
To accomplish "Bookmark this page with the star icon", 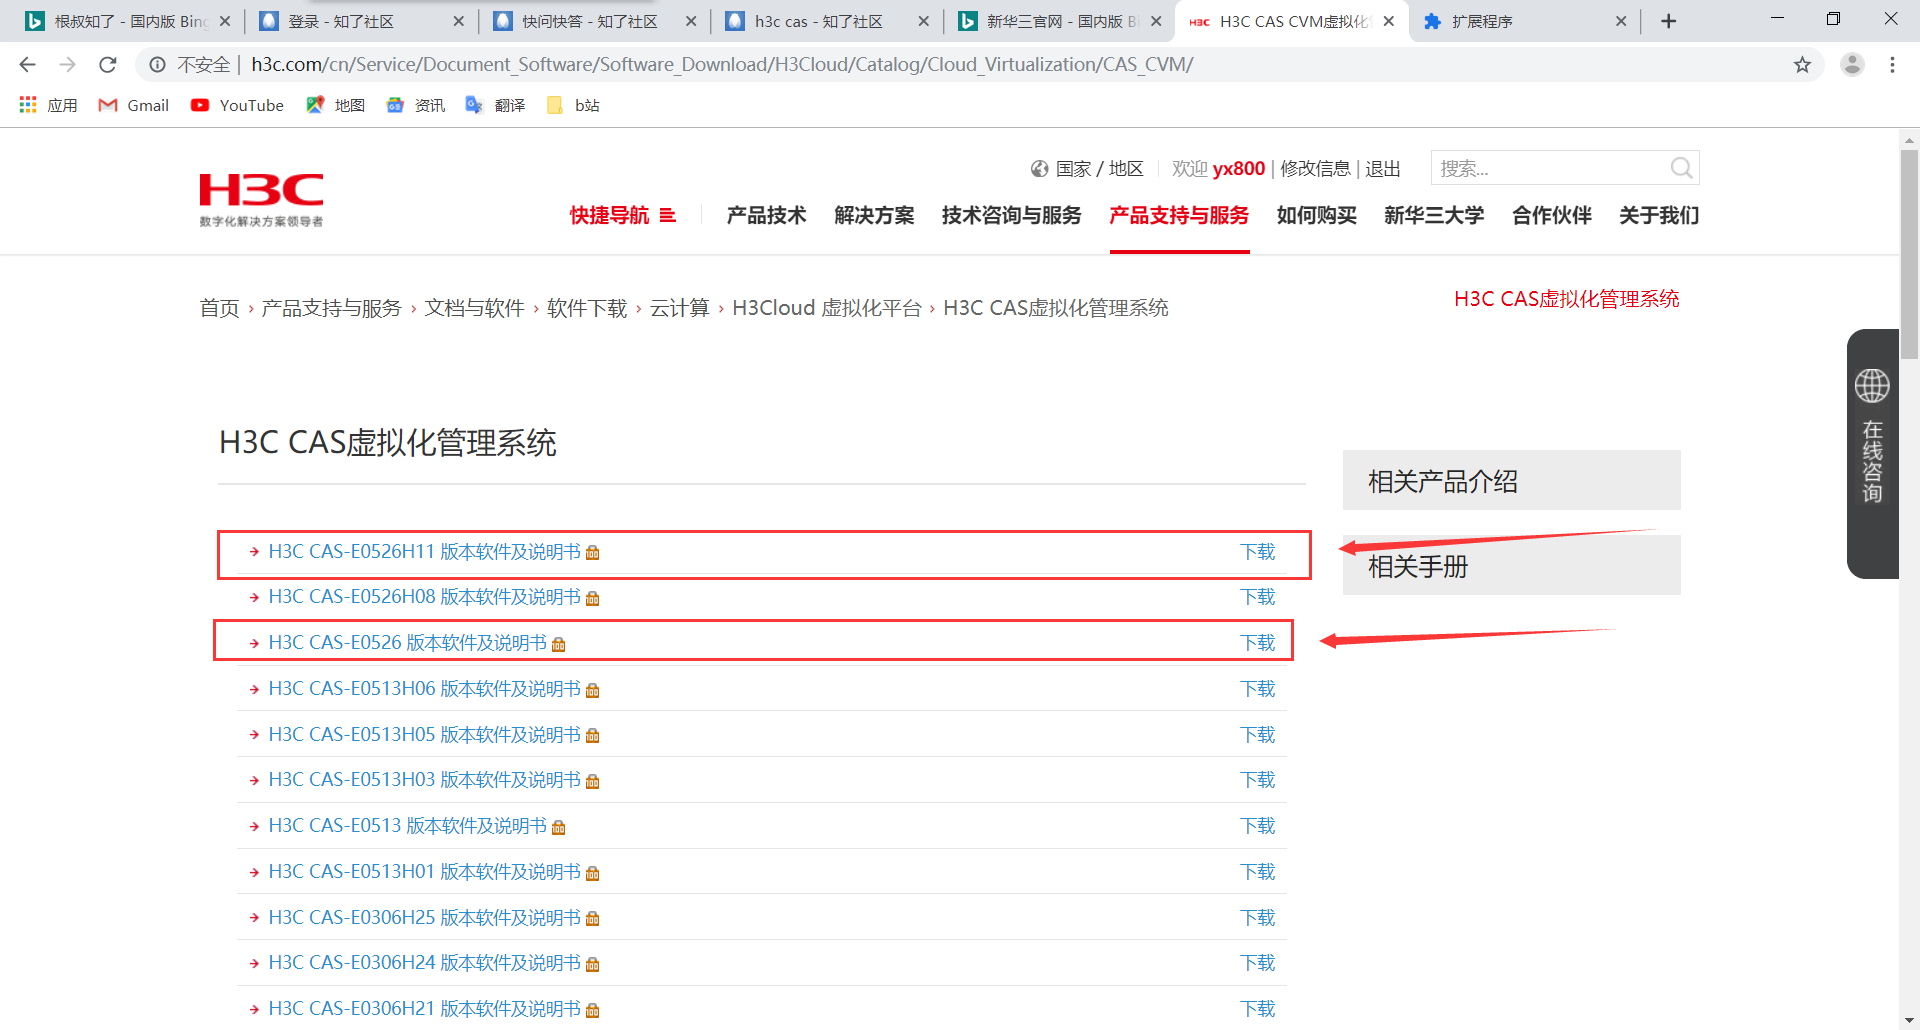I will (x=1802, y=65).
